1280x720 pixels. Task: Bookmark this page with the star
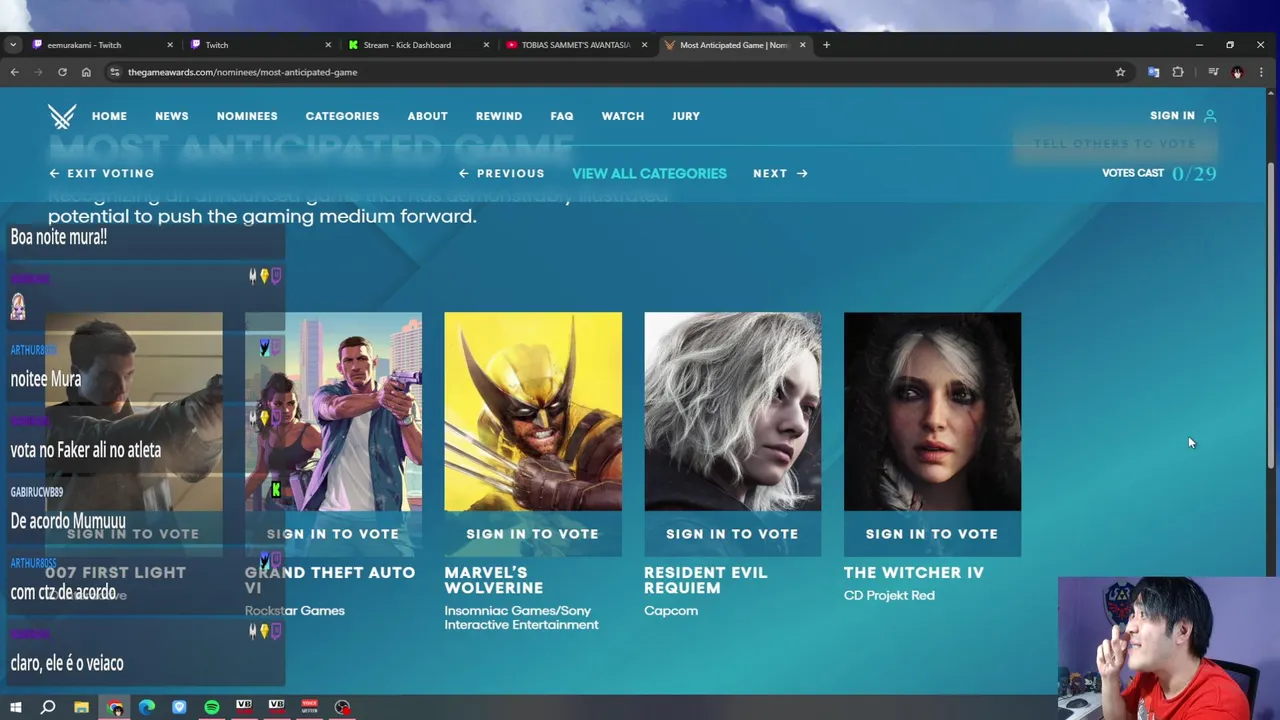click(1120, 72)
